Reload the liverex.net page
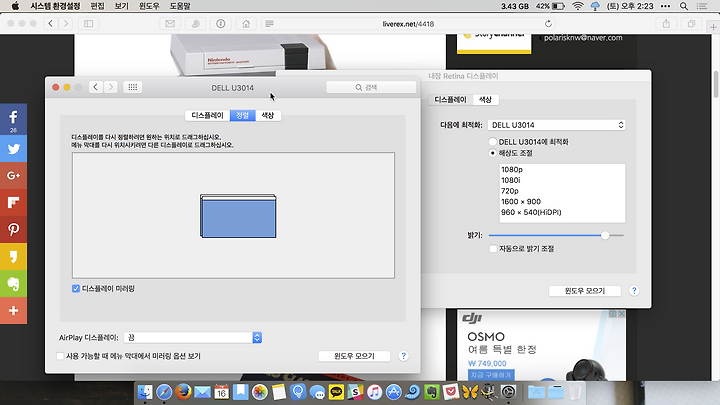 coord(548,24)
